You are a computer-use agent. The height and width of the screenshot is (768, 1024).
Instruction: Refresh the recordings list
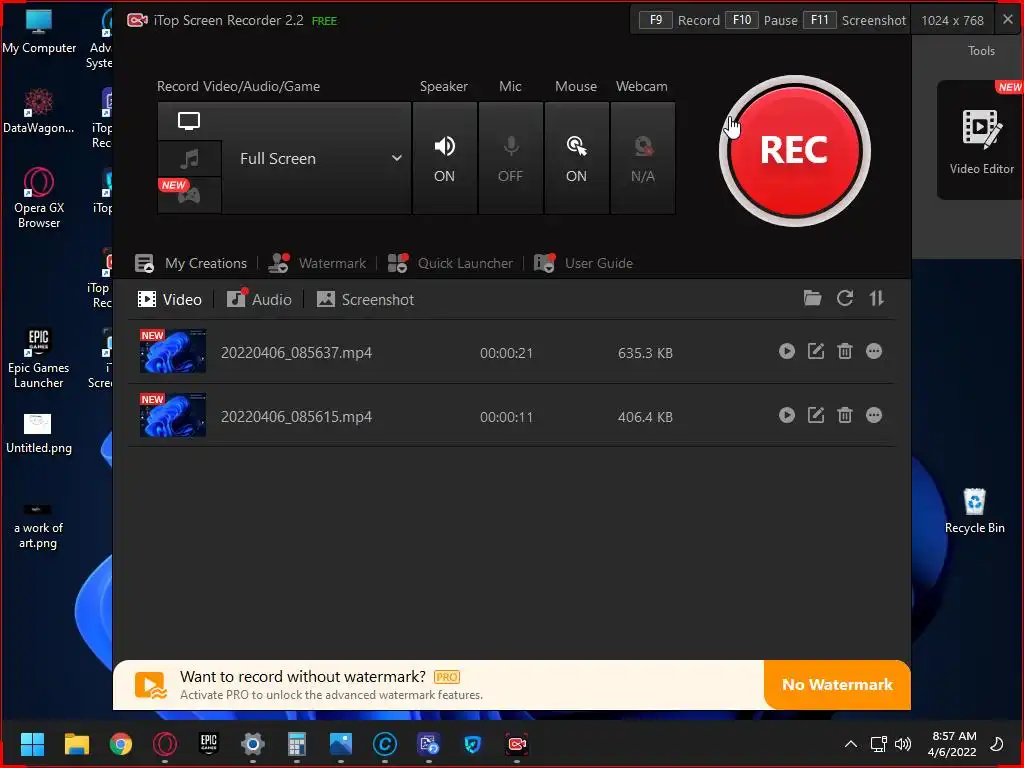[845, 298]
